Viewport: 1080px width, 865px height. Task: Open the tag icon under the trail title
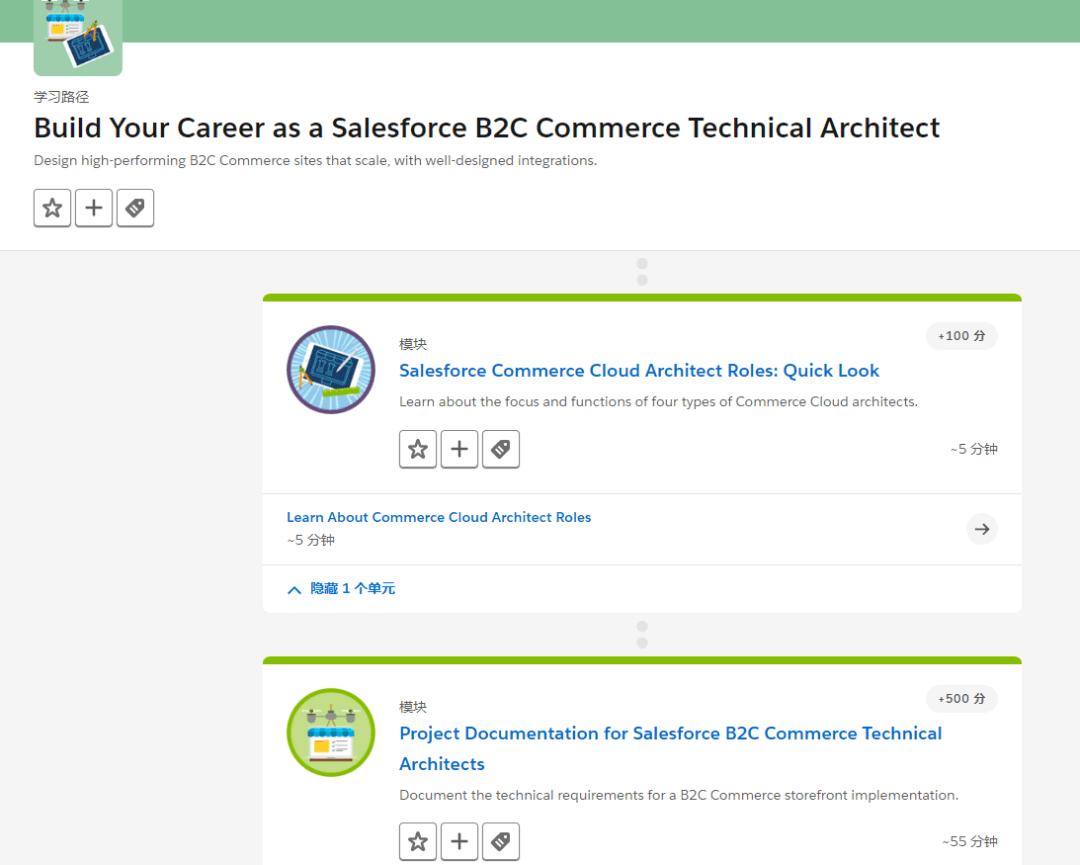[135, 207]
